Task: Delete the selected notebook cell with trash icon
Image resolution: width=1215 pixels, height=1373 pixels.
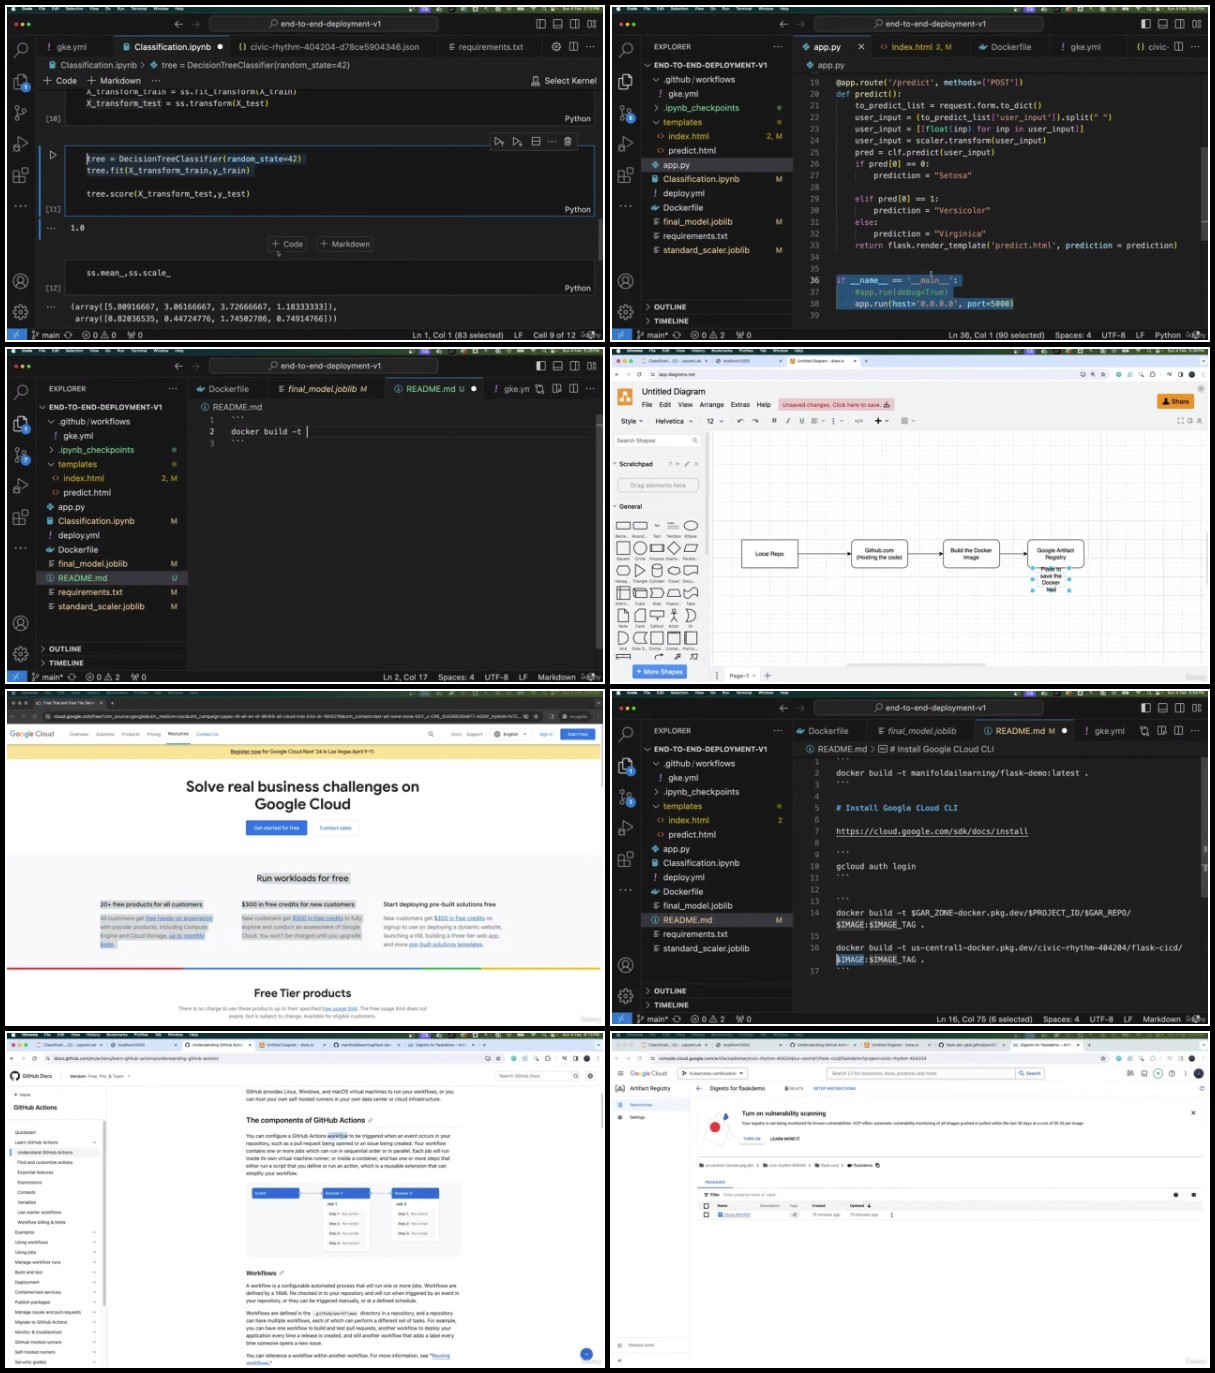Action: [568, 142]
